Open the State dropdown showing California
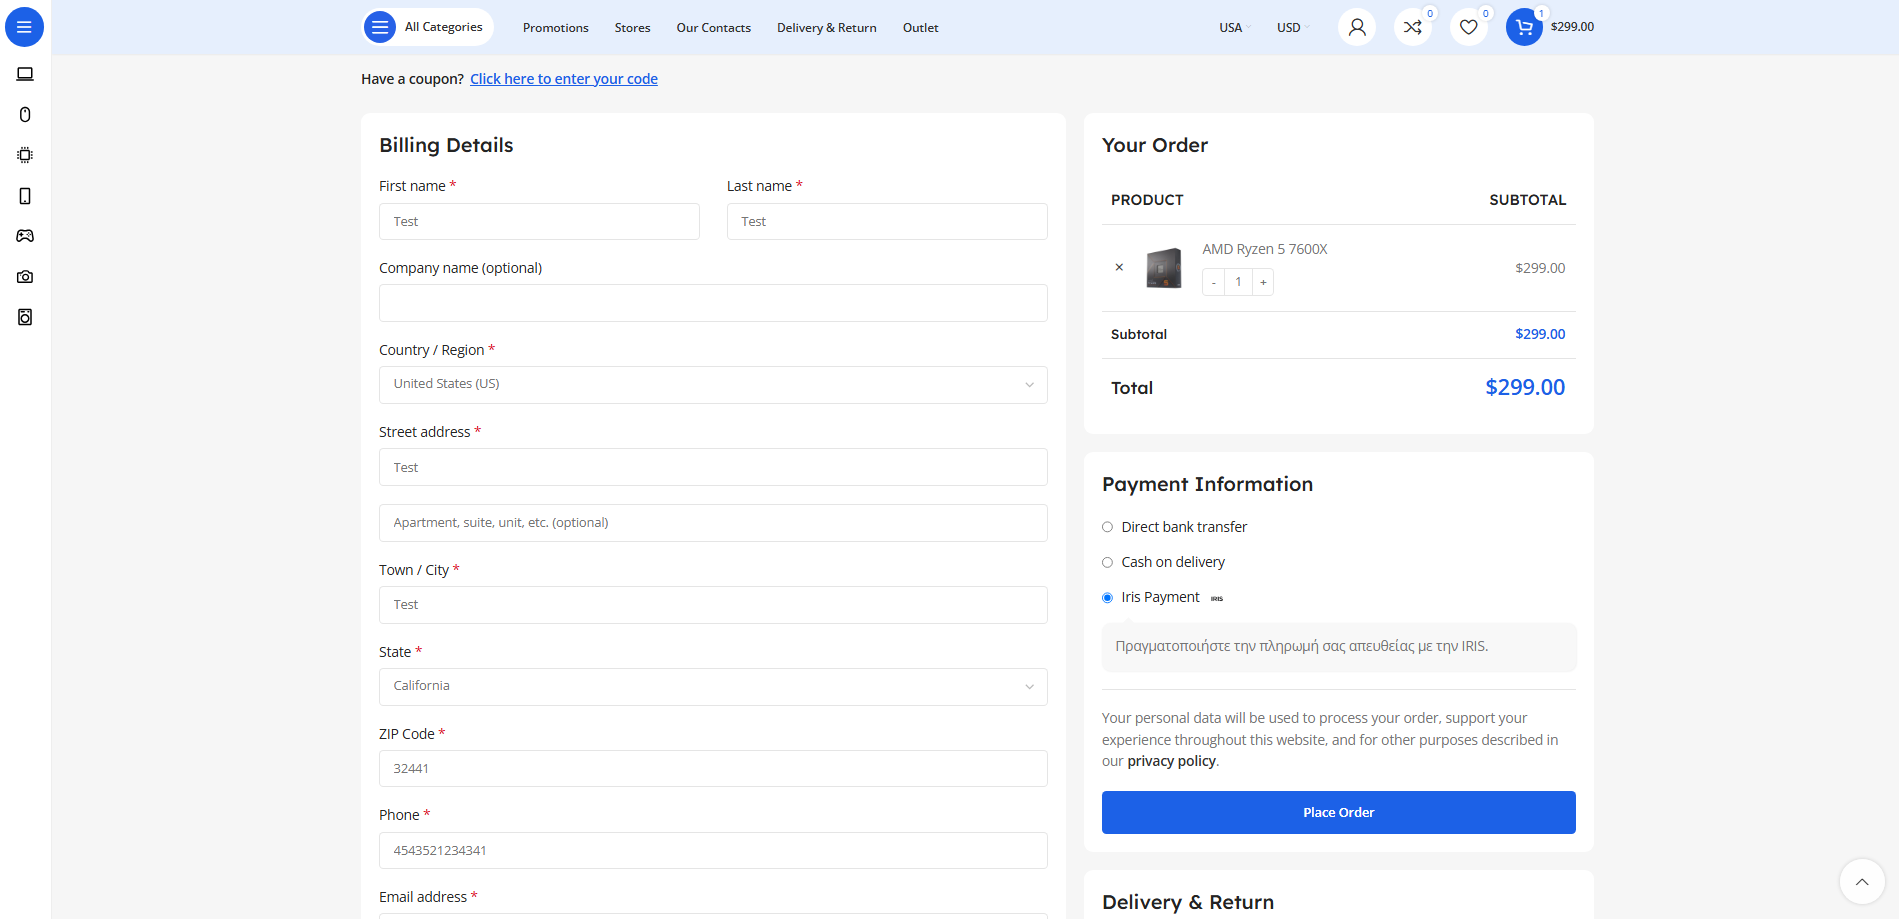The height and width of the screenshot is (919, 1899). click(x=712, y=687)
